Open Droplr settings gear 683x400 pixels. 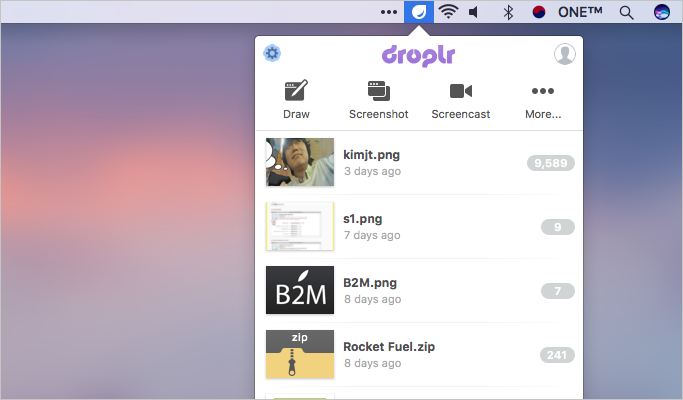coord(272,54)
